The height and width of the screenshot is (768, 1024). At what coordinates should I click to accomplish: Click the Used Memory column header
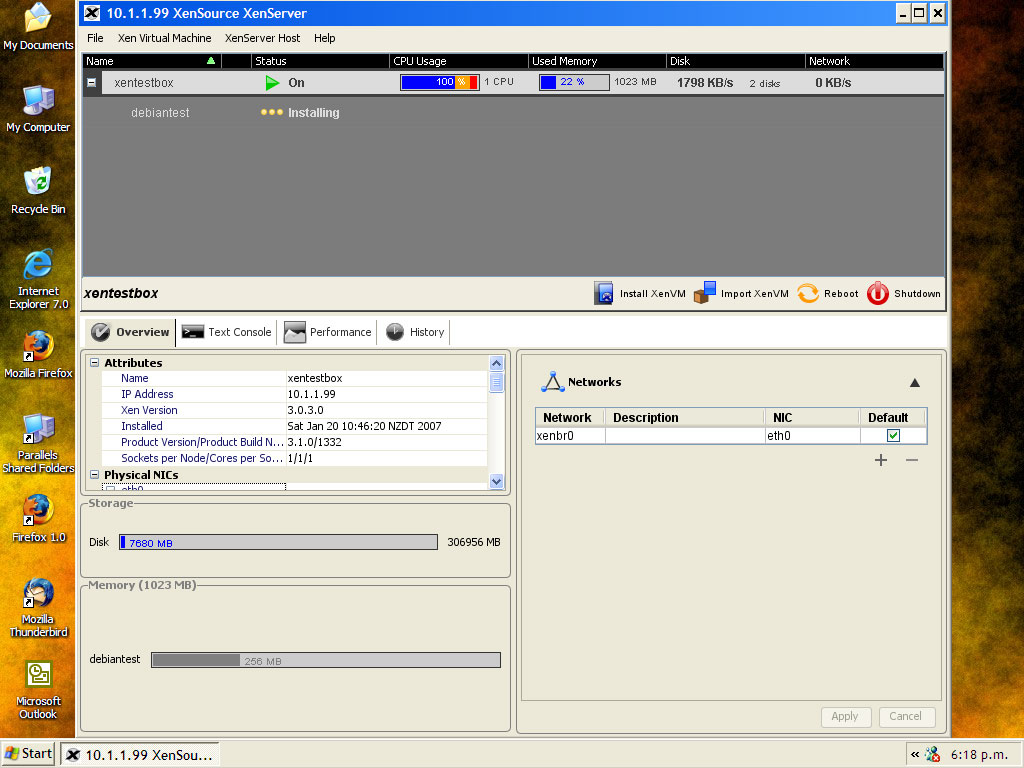598,61
